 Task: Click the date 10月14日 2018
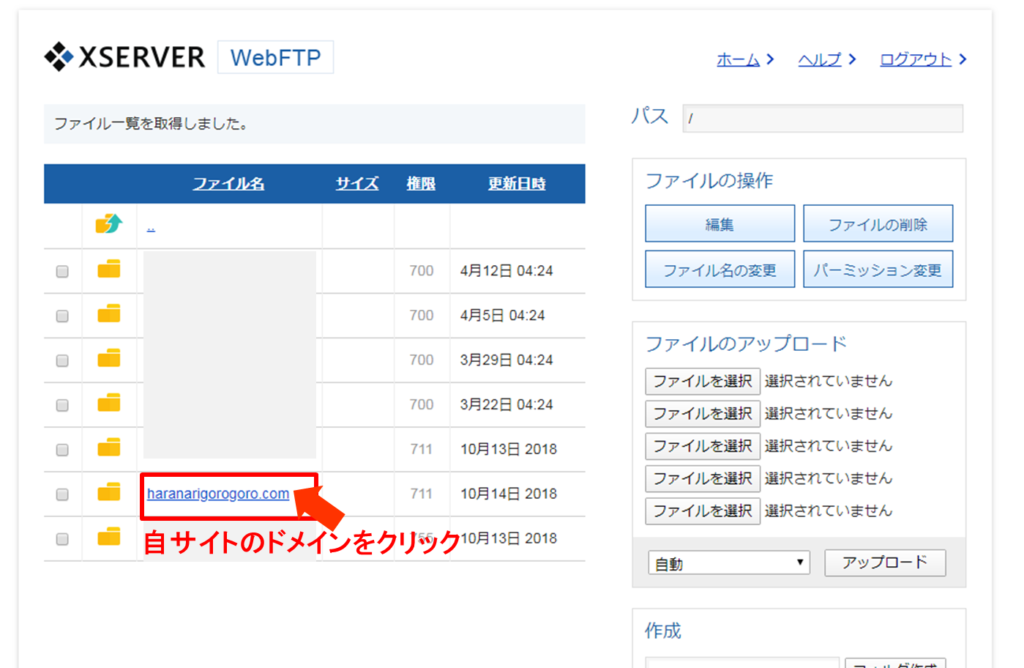(509, 494)
